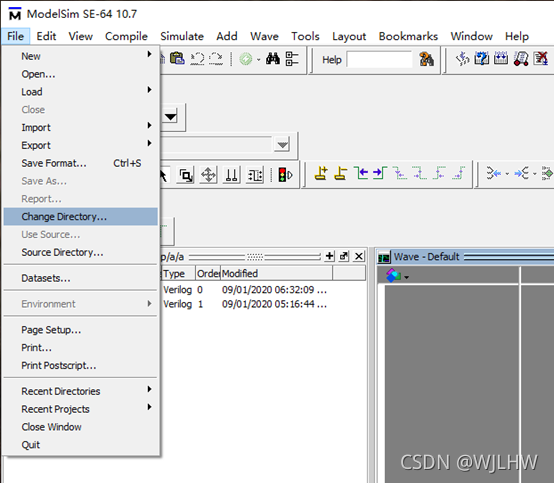
Task: Click the Find Previous Falling Edge icon
Action: pos(400,173)
